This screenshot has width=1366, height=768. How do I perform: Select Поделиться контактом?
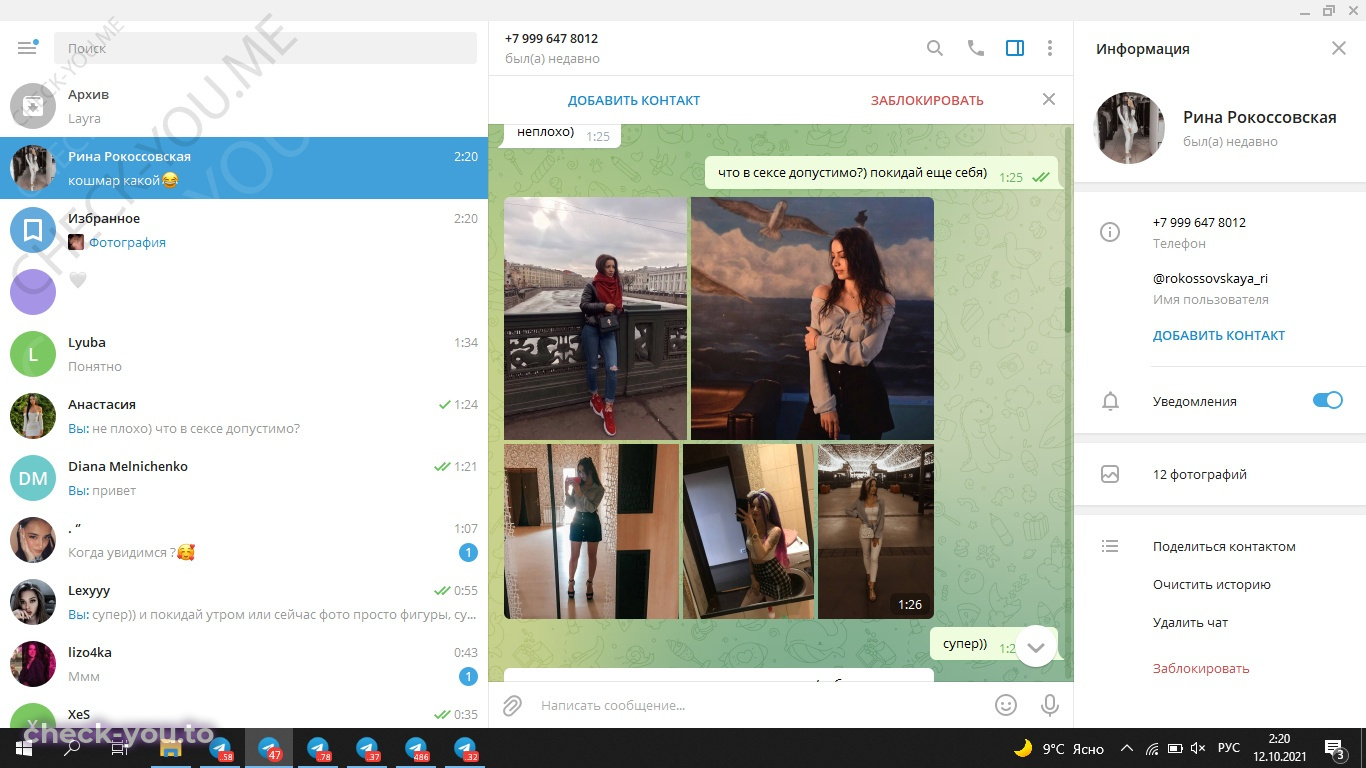[x=1224, y=546]
